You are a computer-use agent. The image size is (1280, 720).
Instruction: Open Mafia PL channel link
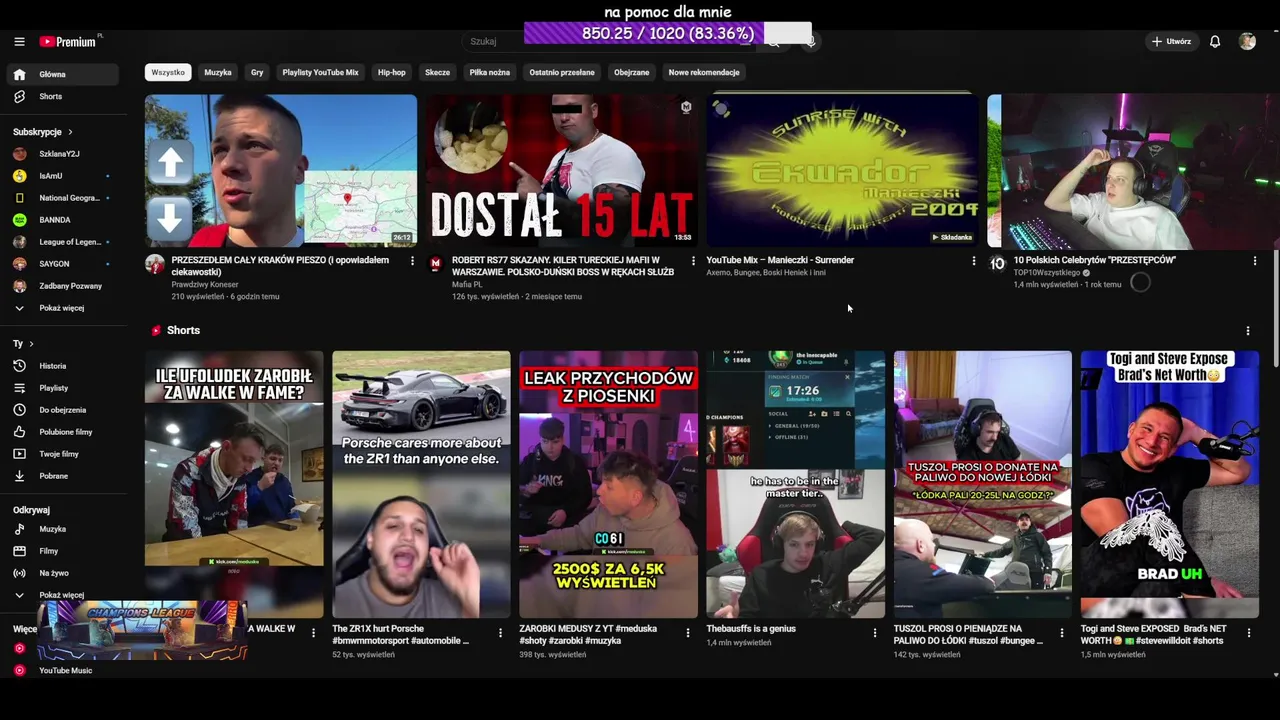(467, 284)
